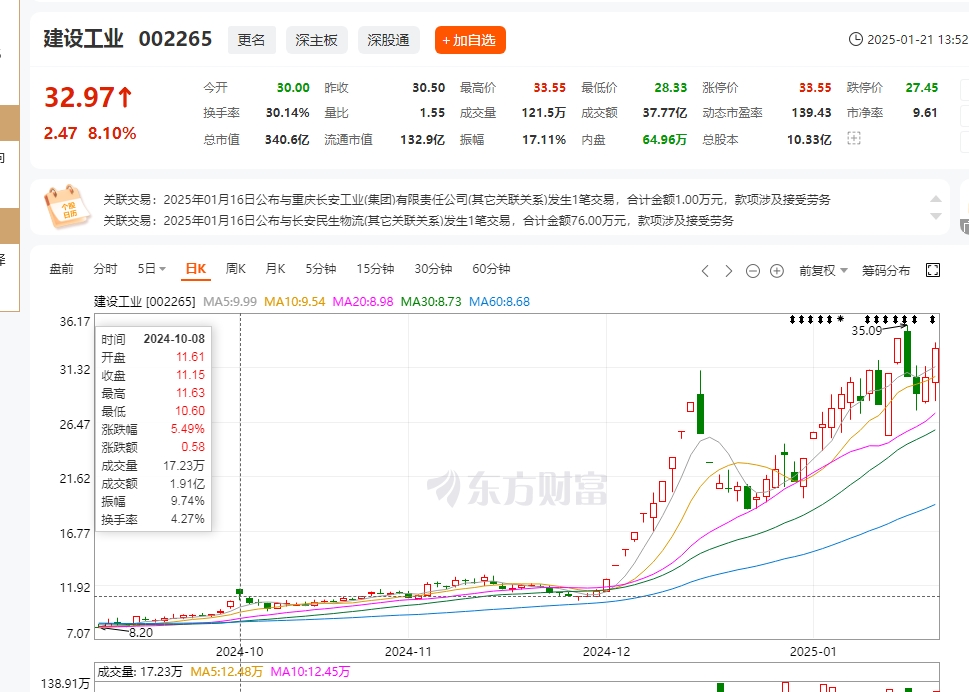Screen dimensions: 969x692
Task: Zoom out chart with minus icon
Action: coord(753,271)
